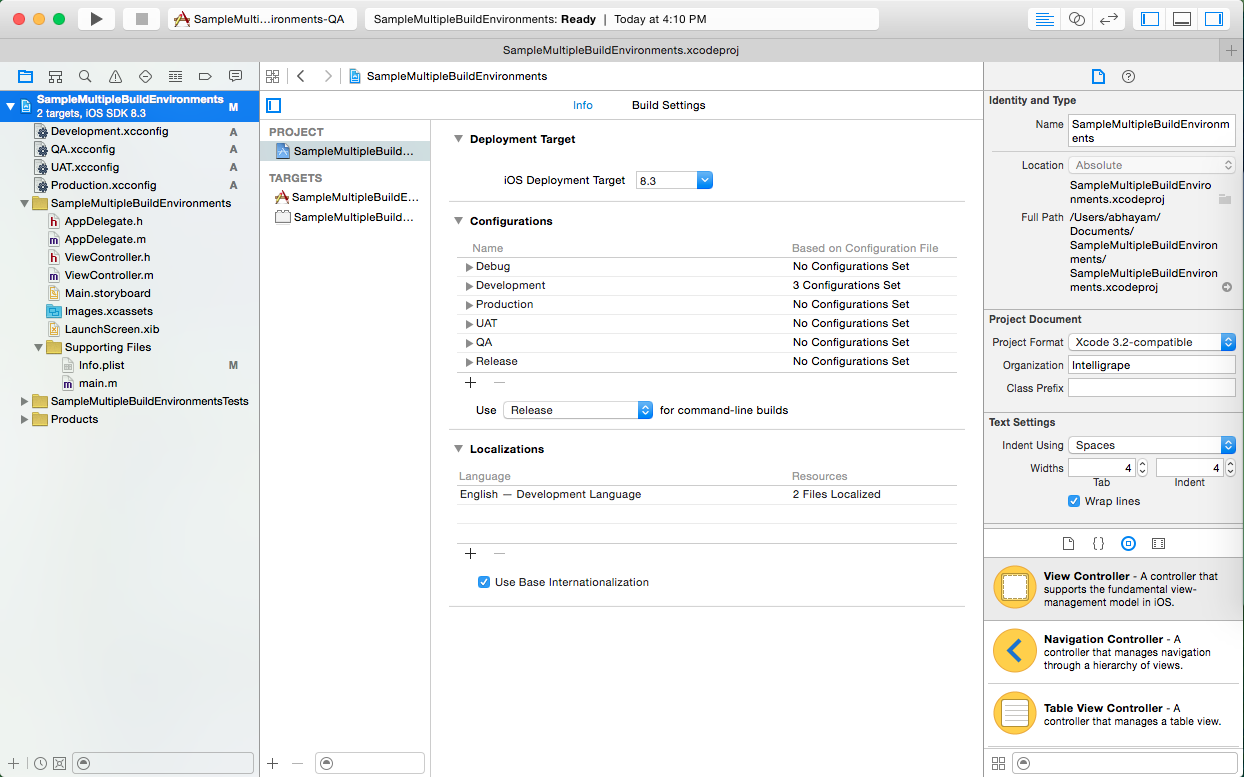
Task: Collapse the Localizations section
Action: [458, 449]
